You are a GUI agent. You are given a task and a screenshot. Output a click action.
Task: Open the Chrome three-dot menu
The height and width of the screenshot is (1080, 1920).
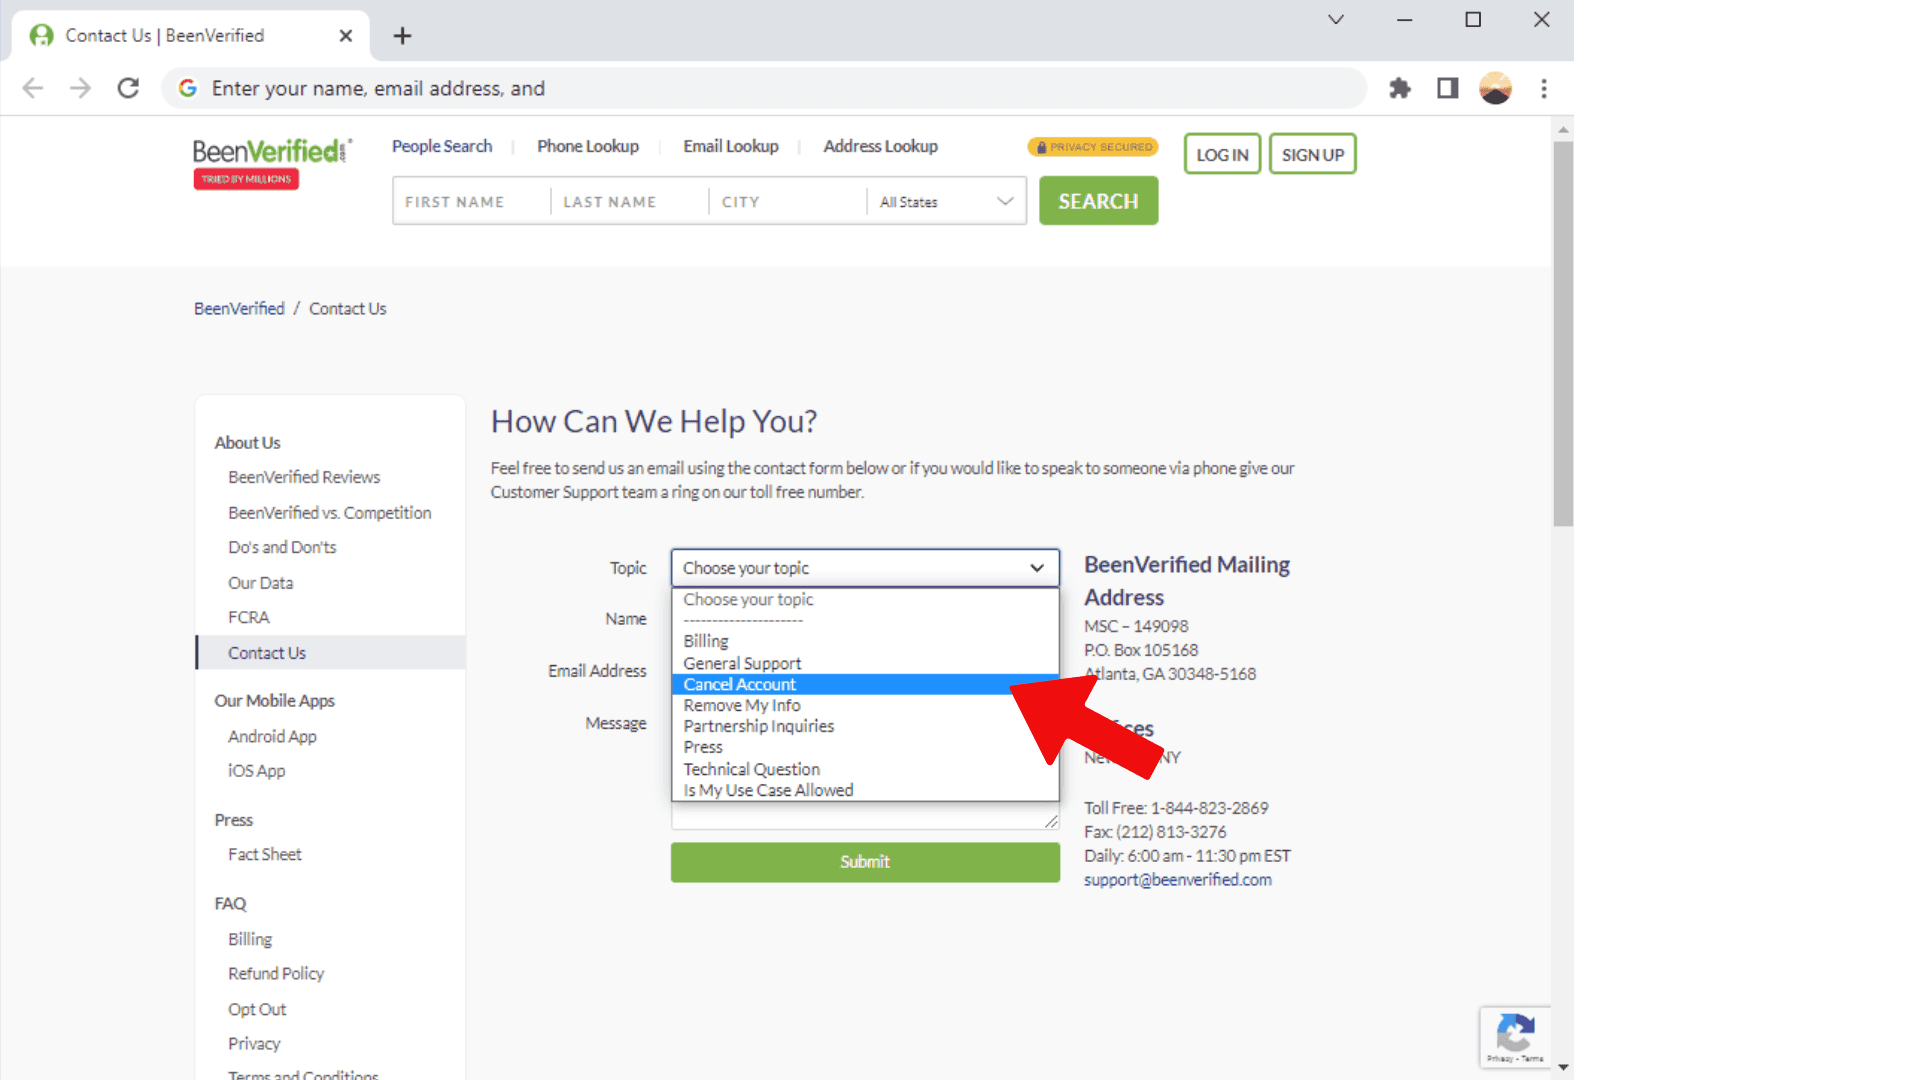pyautogui.click(x=1544, y=88)
